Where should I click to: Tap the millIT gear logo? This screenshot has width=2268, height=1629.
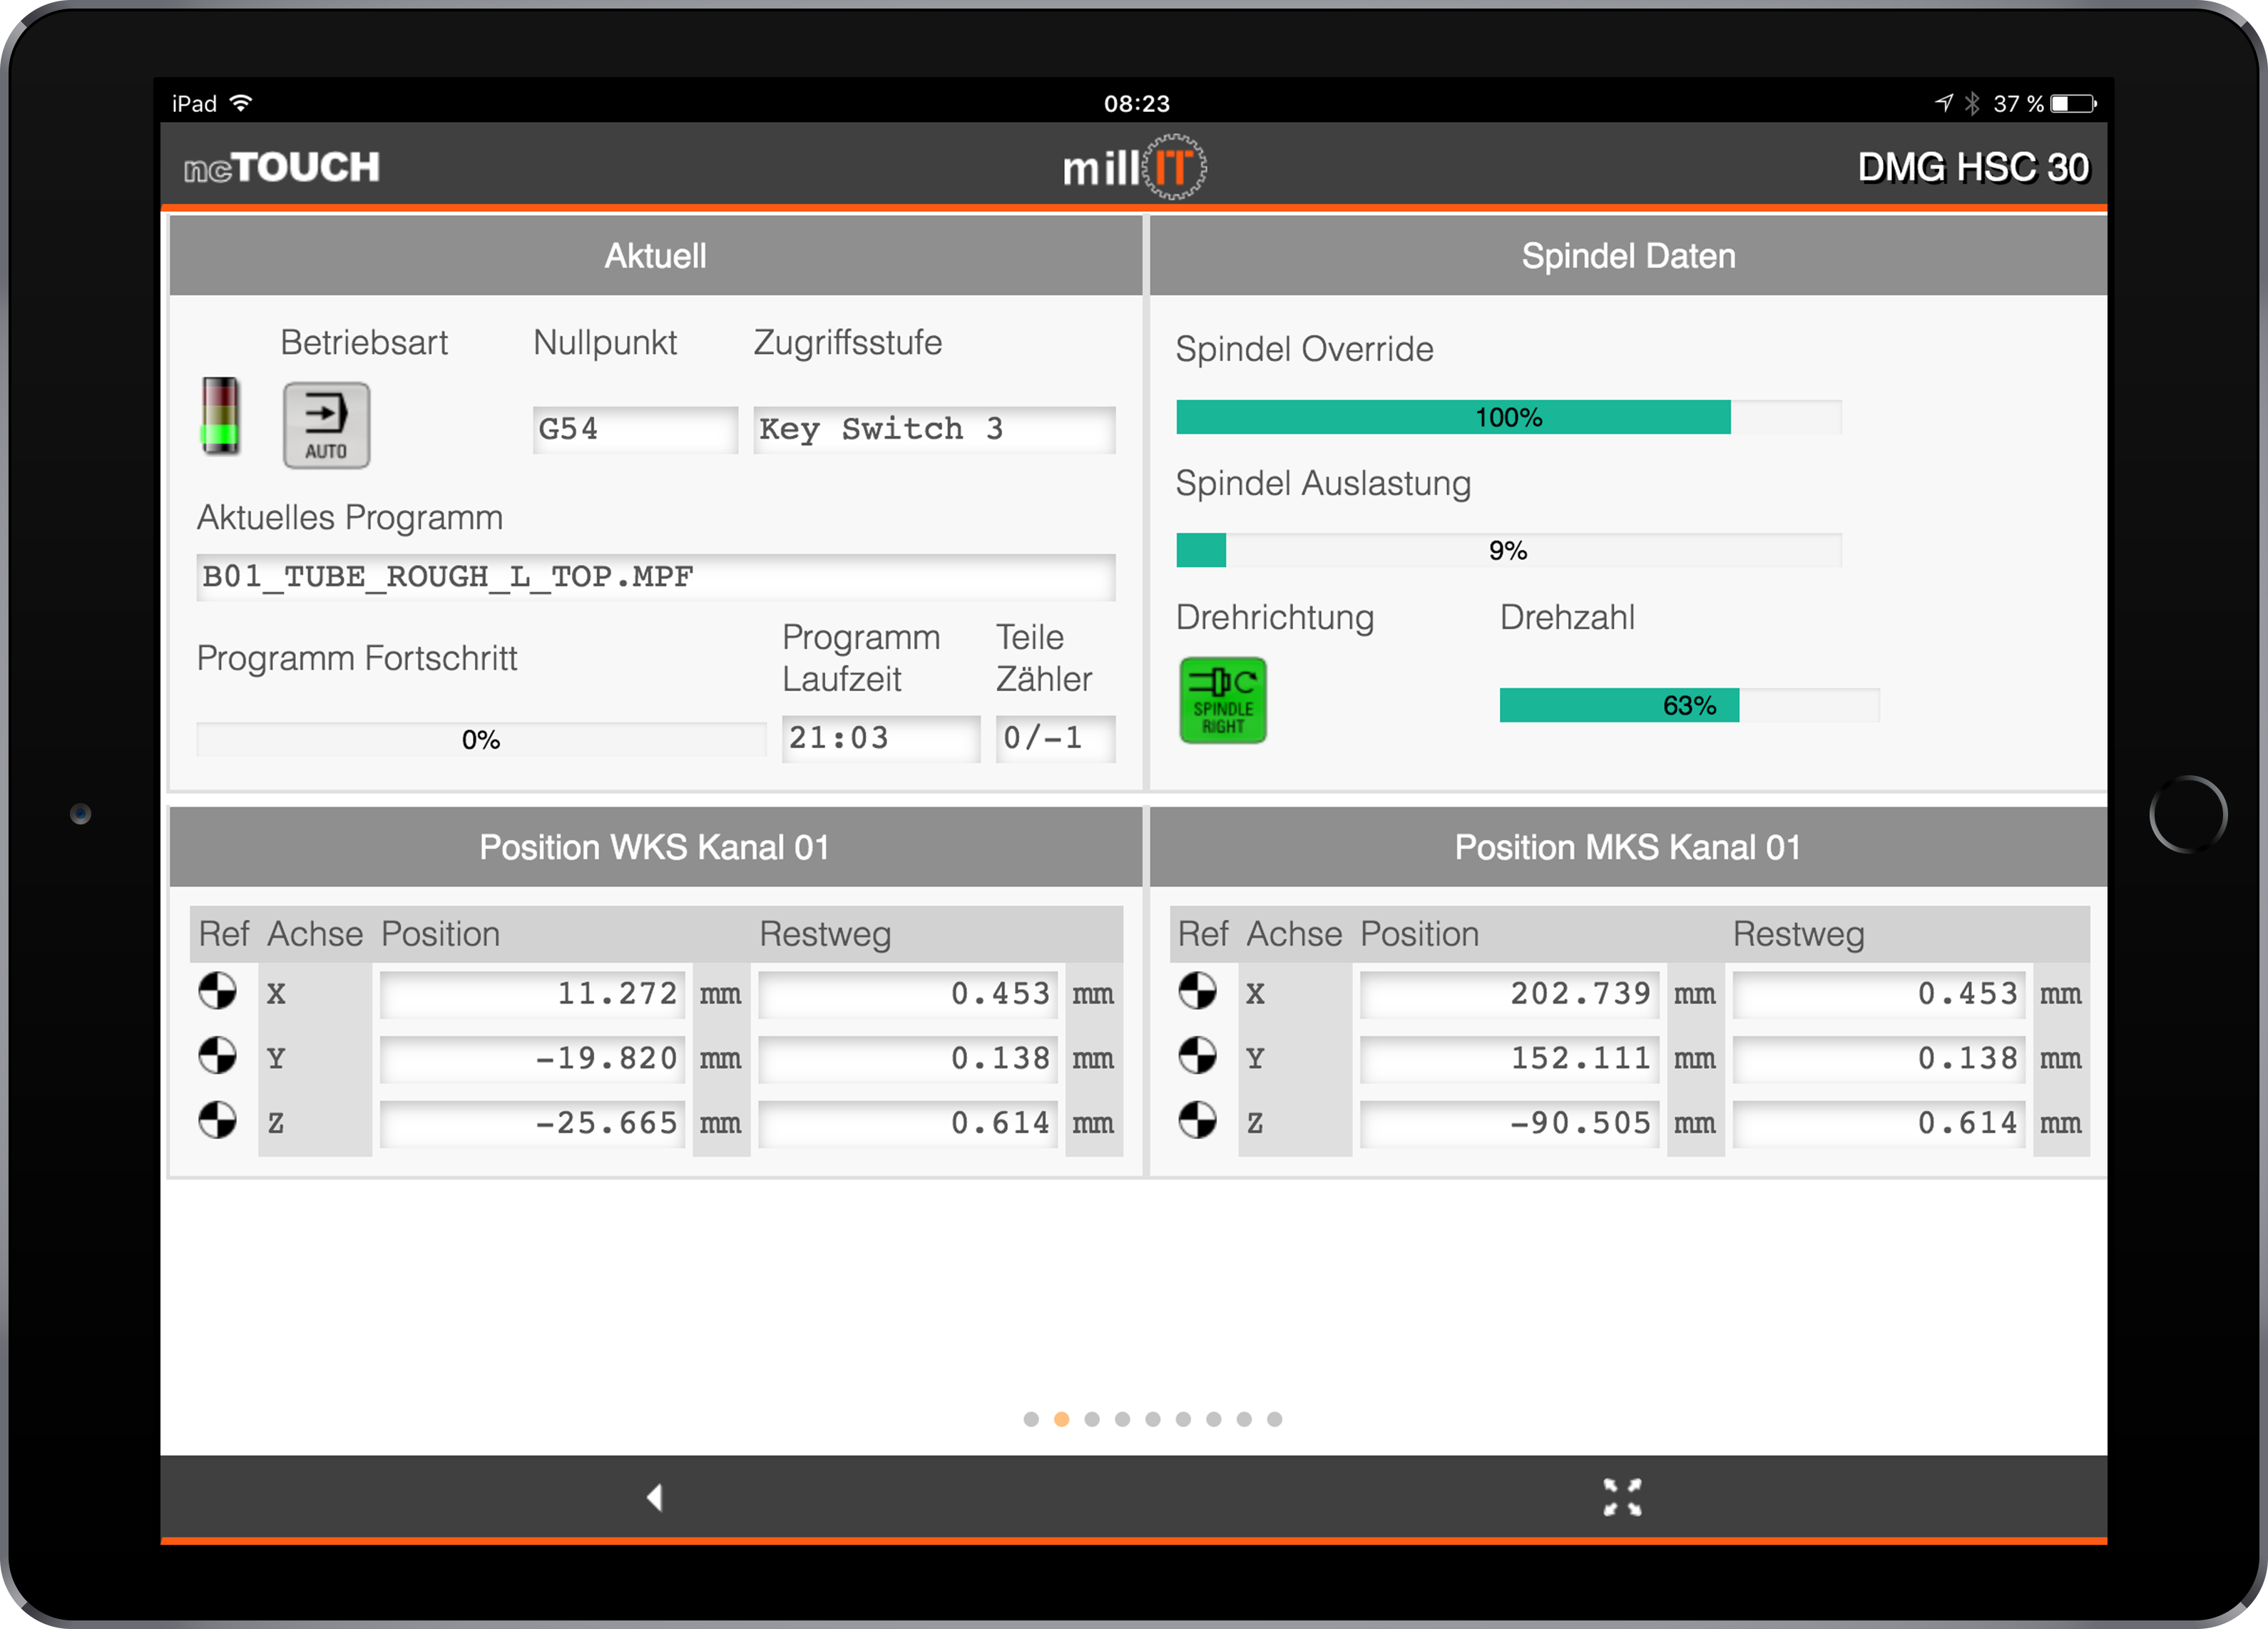(x=1134, y=167)
